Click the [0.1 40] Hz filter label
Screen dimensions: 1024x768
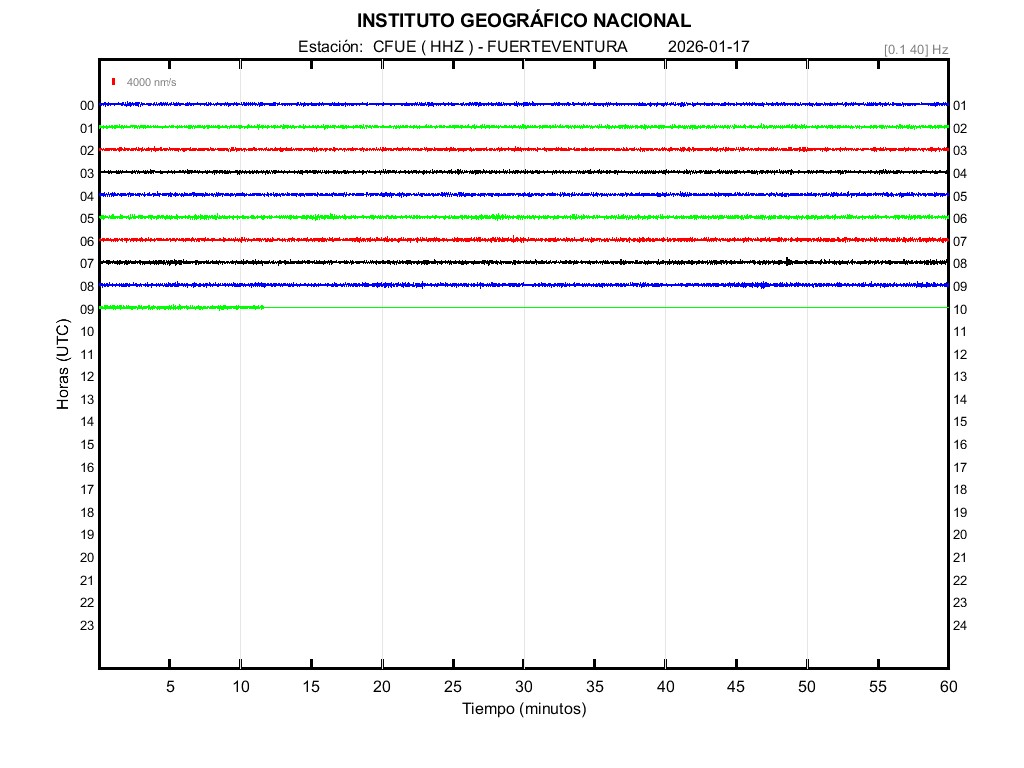[x=915, y=49]
